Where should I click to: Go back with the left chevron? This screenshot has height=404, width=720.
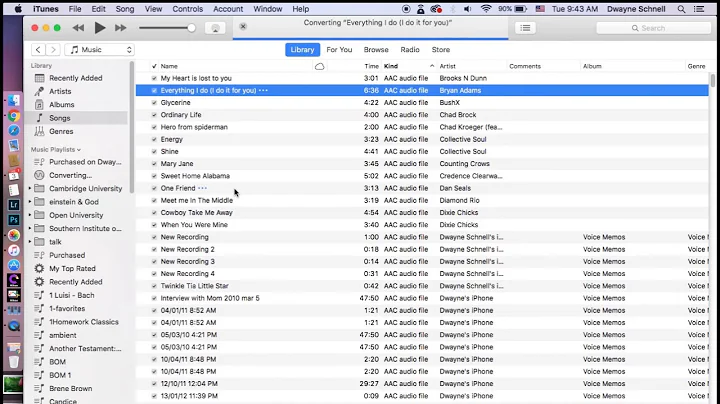point(39,50)
